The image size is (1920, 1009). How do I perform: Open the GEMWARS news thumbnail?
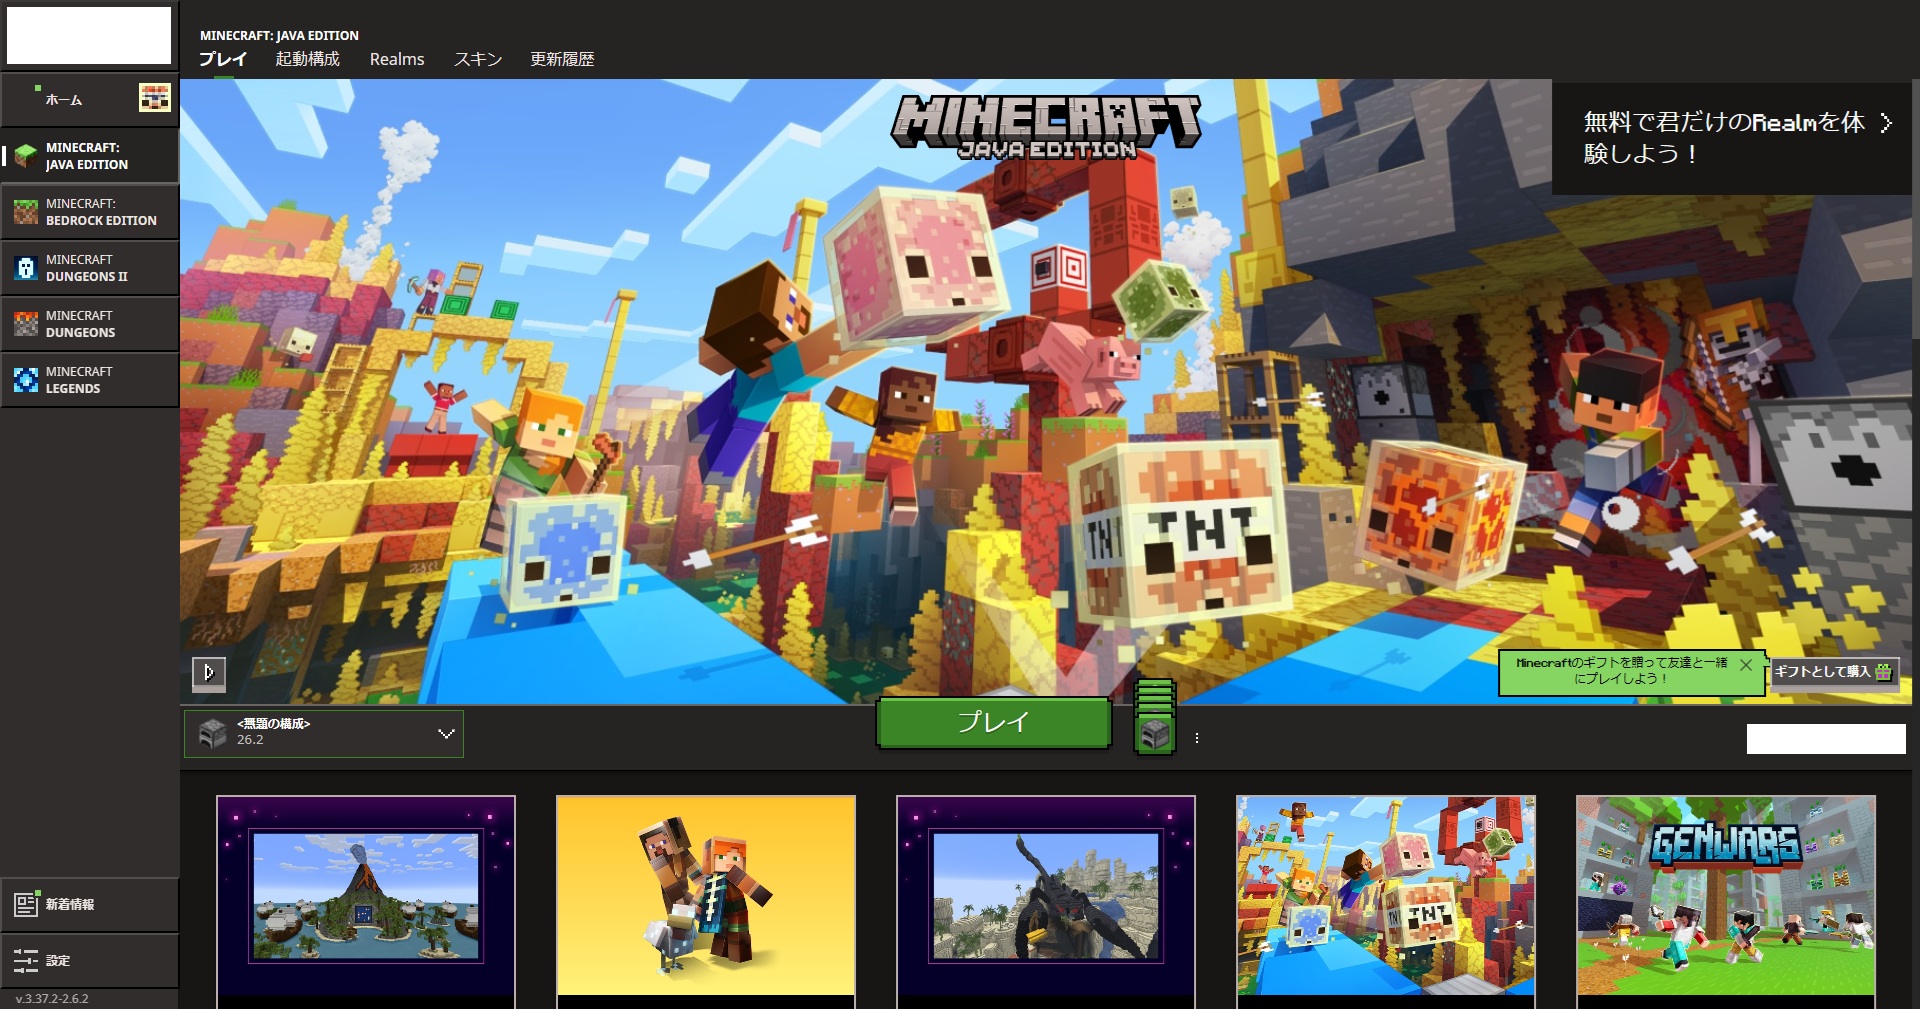click(1726, 896)
